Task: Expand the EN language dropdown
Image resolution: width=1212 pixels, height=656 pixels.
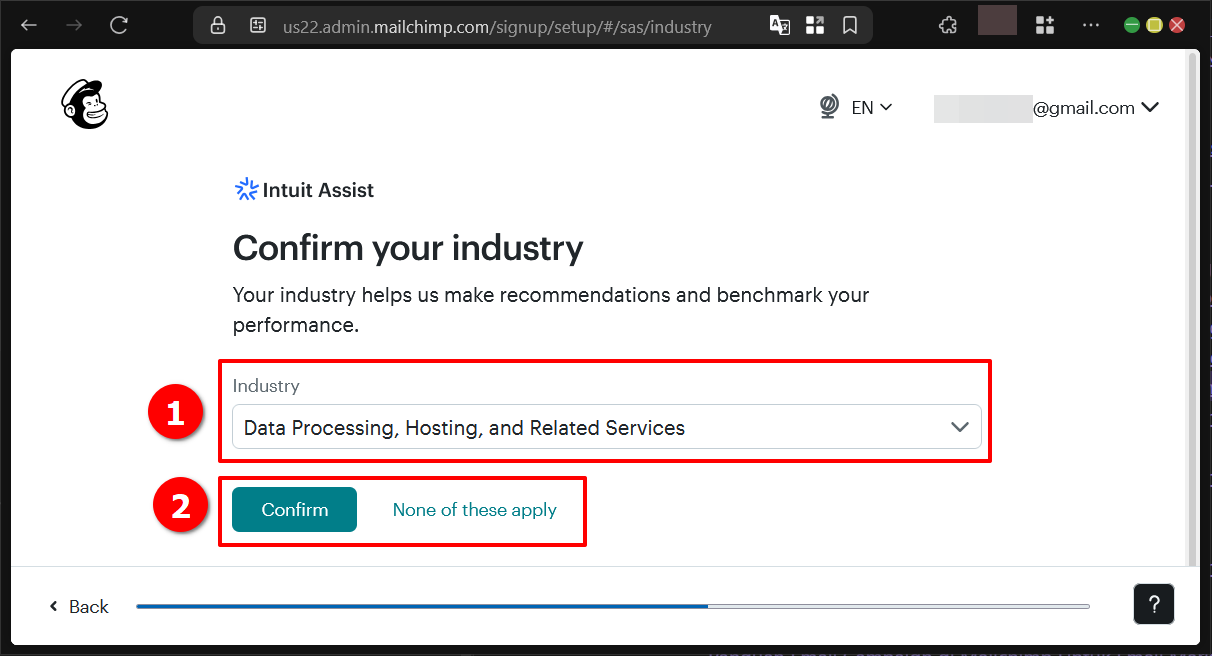Action: pos(870,107)
